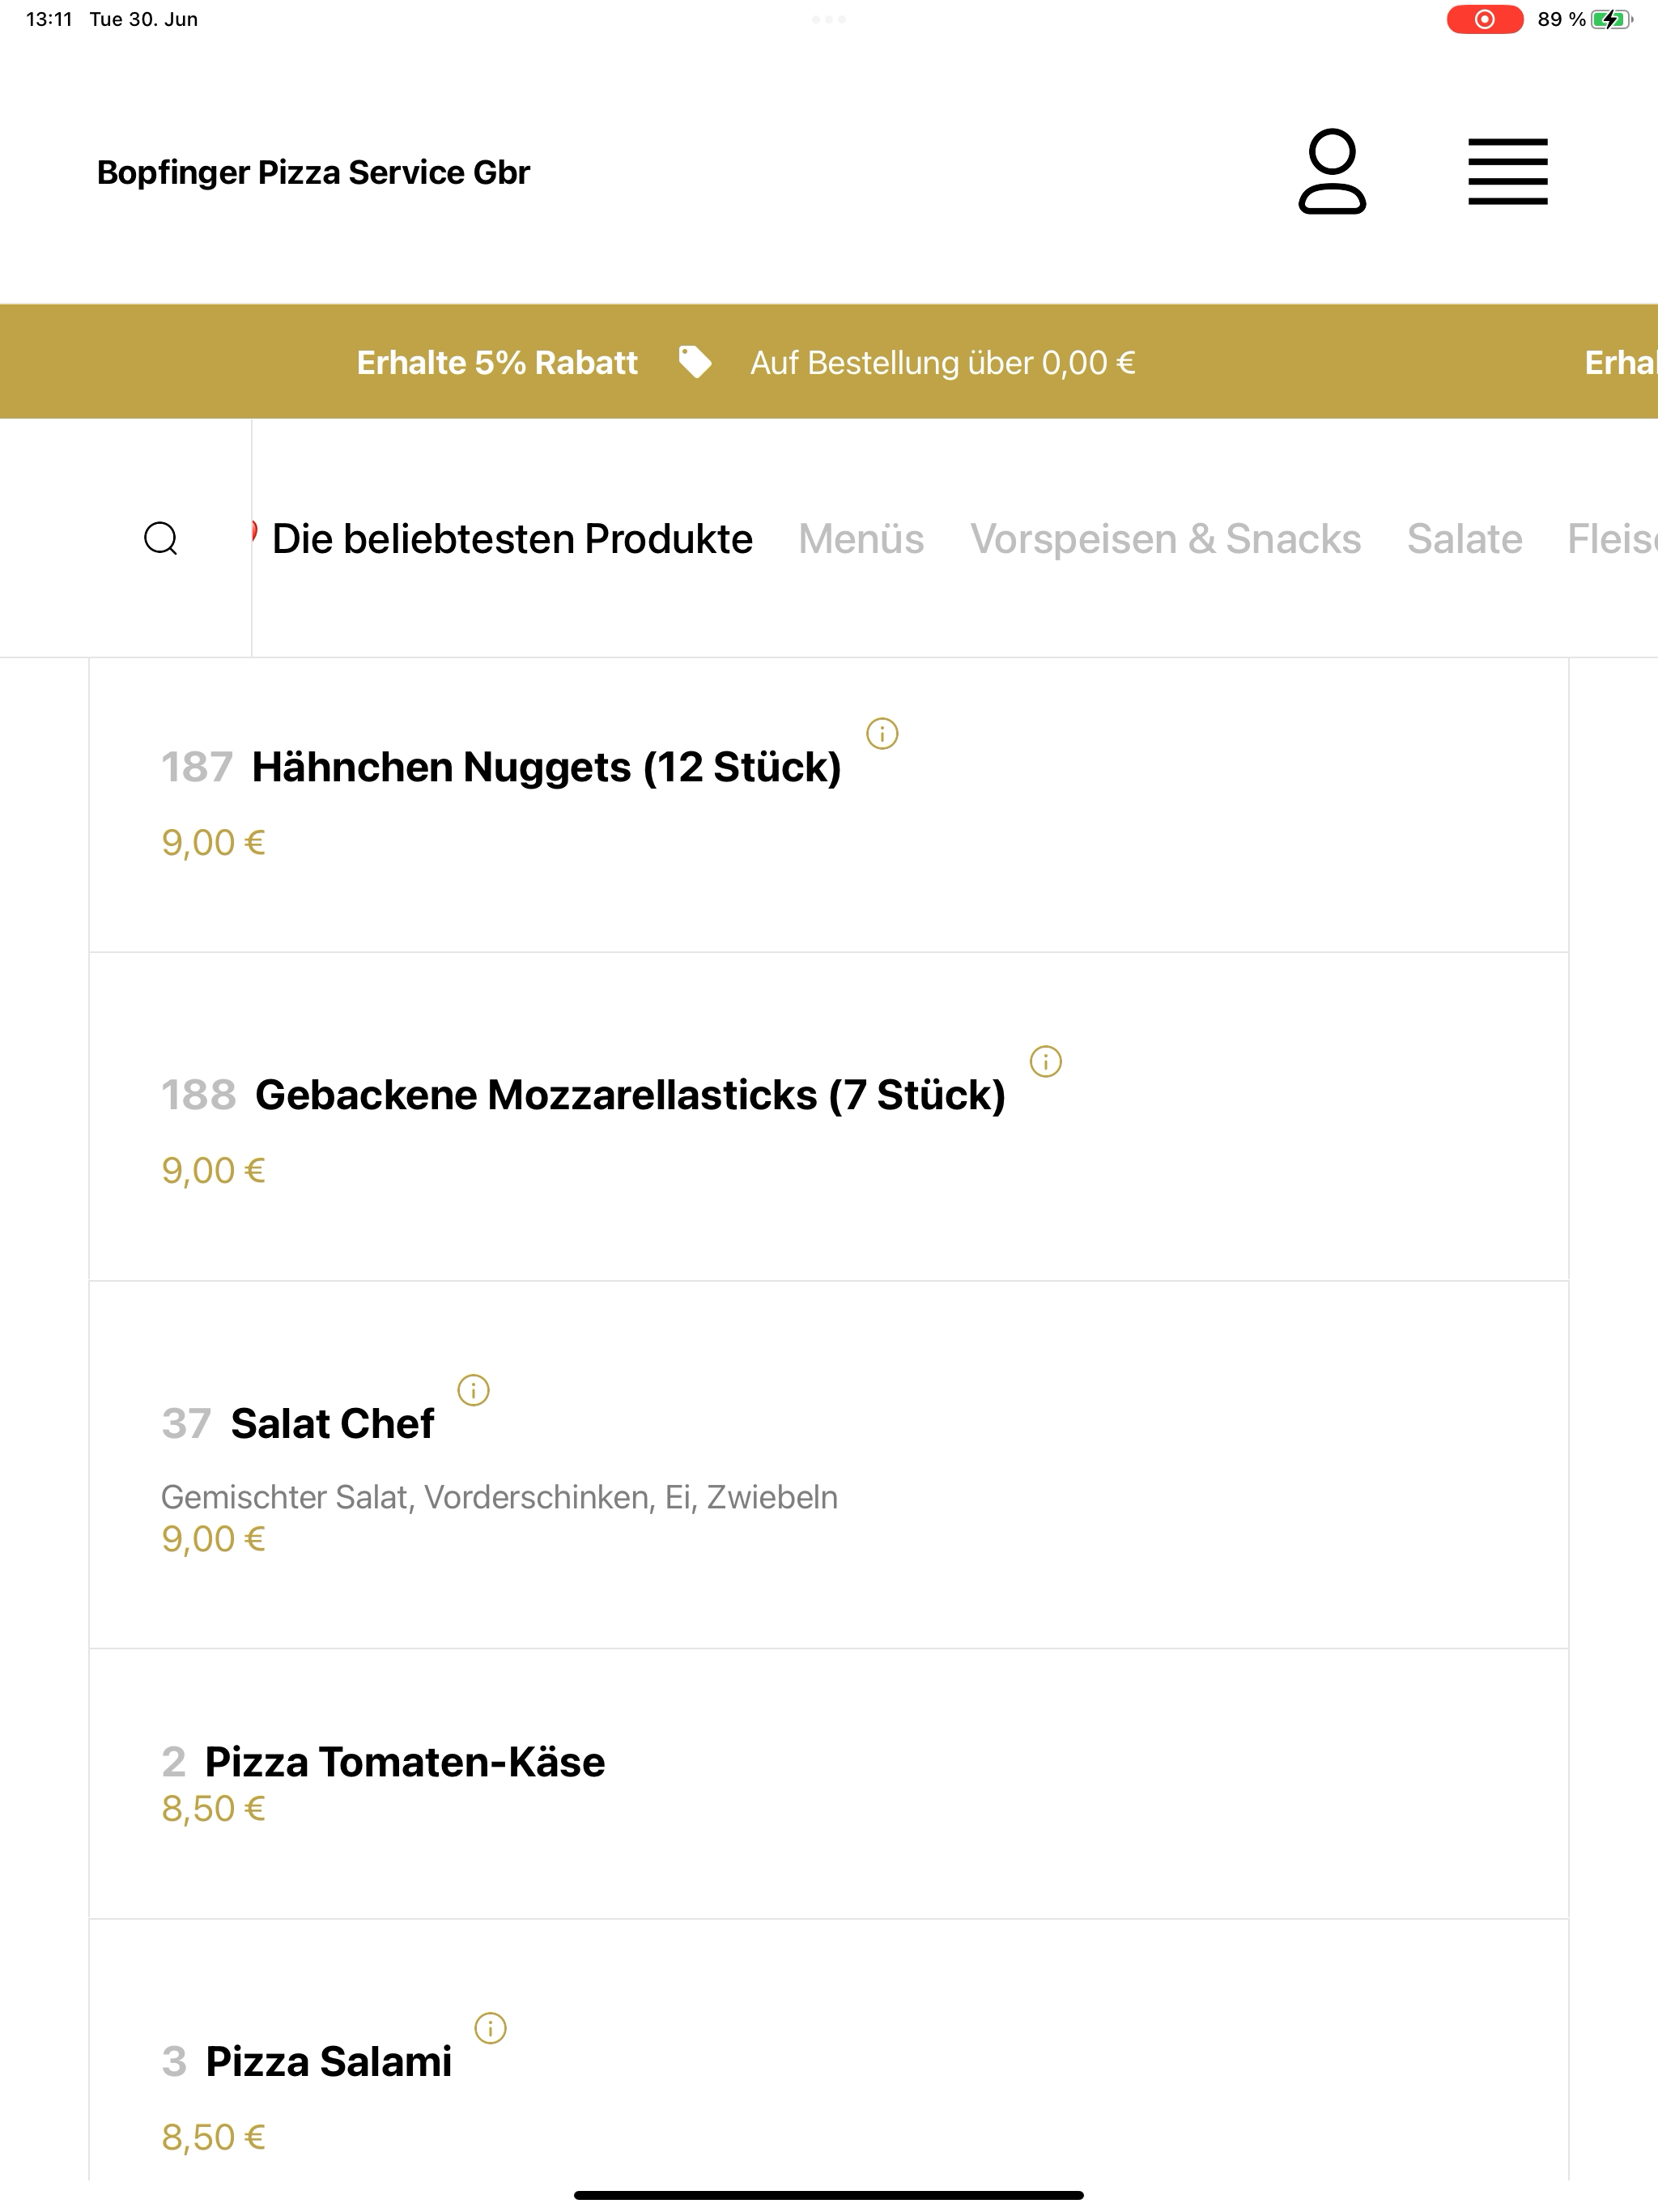Screen dimensions: 1658x2212
Task: Select Die beliebtesten Produkte tab
Action: (512, 538)
